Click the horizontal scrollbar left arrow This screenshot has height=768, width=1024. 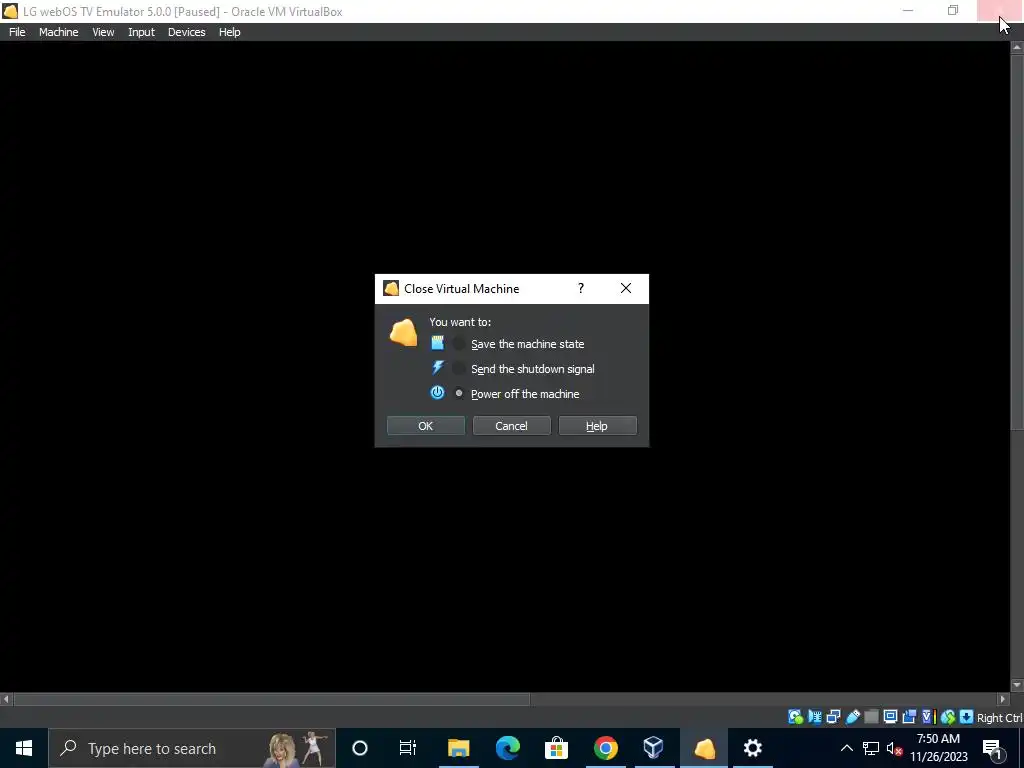(x=6, y=699)
